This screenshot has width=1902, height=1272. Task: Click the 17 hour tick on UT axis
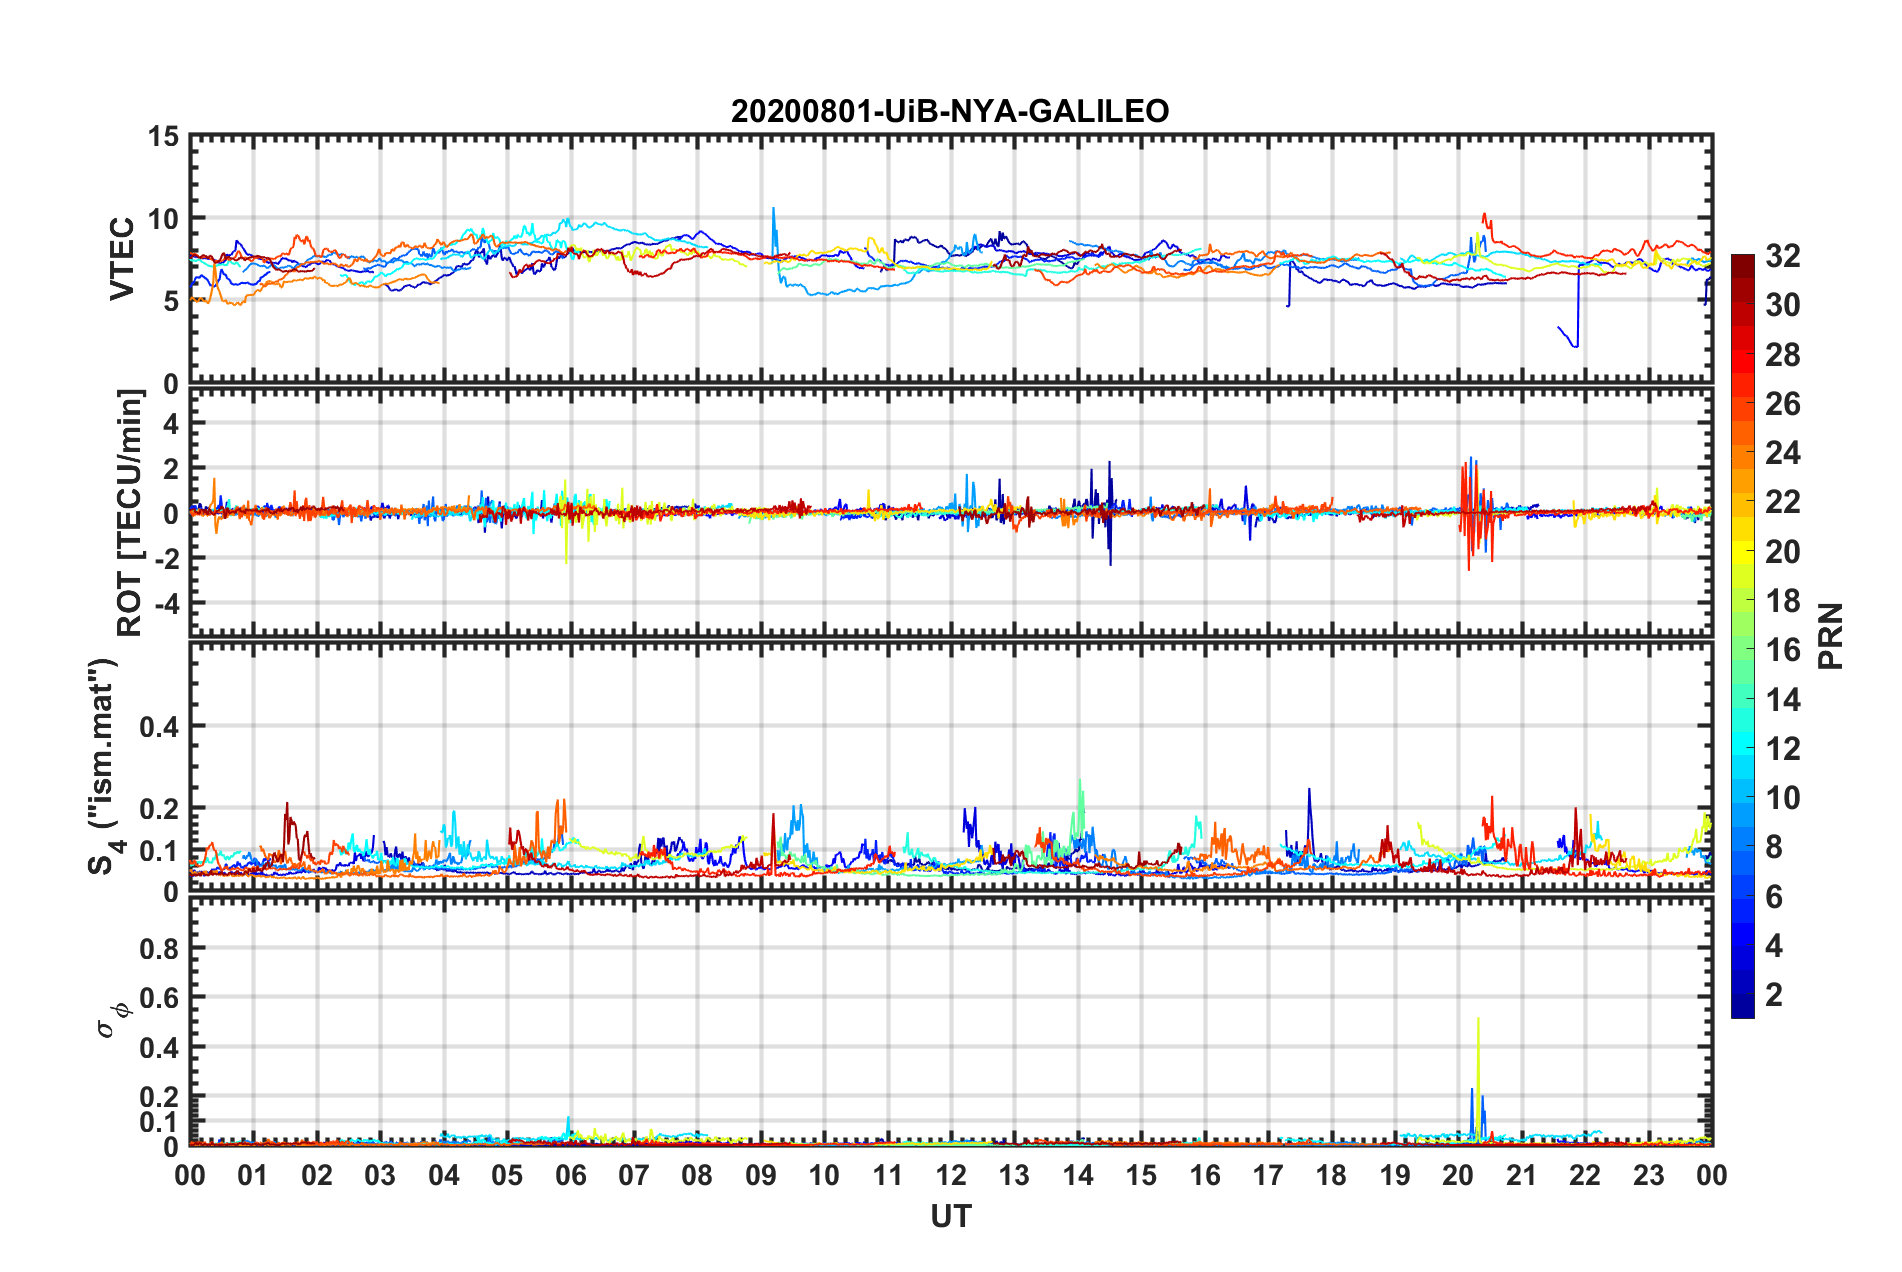pos(1268,1175)
